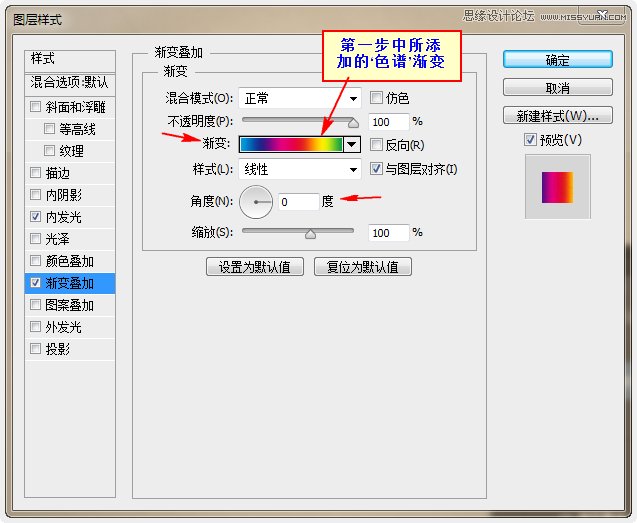
Task: Tick the 反向(R) reverse checkbox
Action: [376, 144]
